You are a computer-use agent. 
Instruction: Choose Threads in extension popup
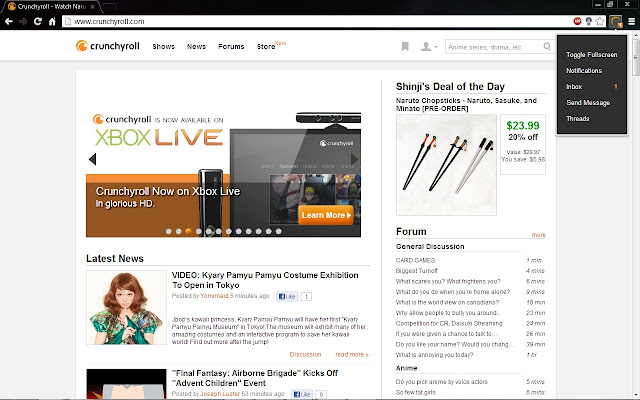click(x=578, y=119)
